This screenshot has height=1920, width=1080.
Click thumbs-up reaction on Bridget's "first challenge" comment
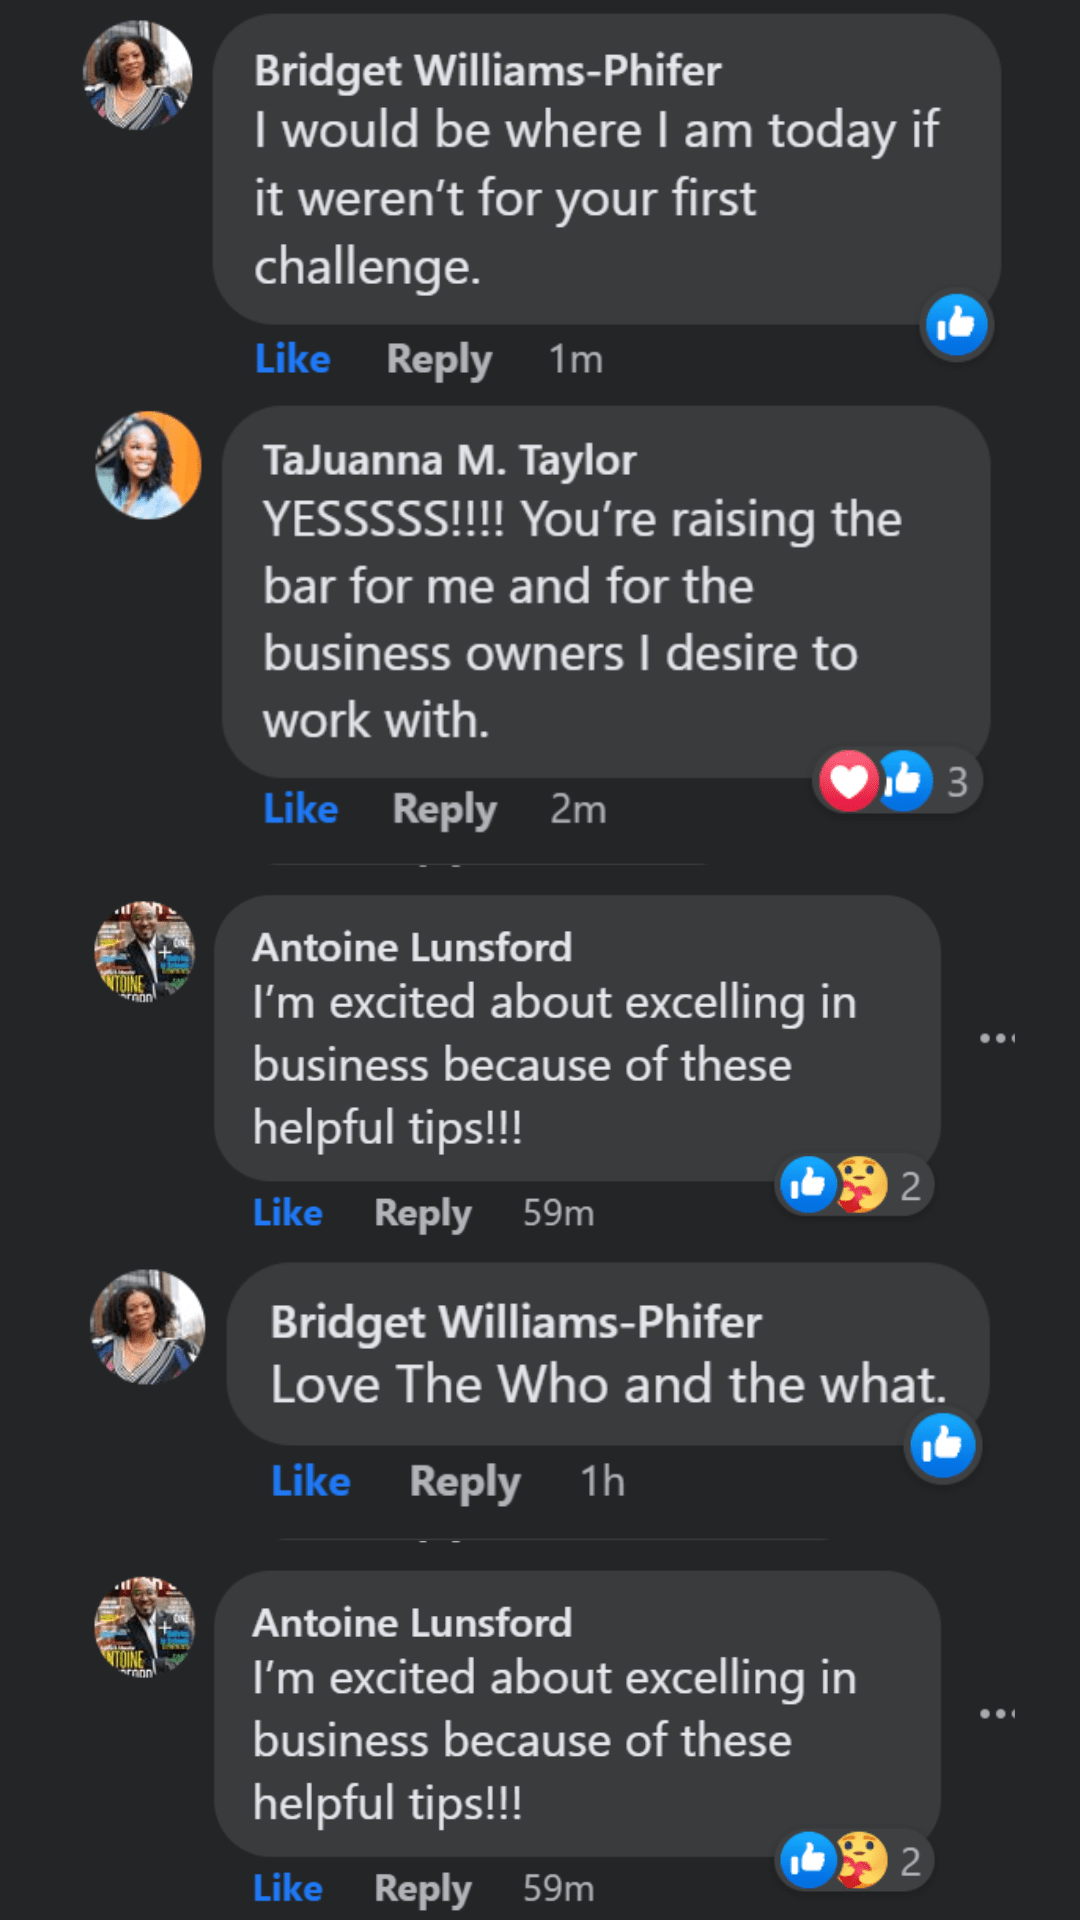click(956, 325)
